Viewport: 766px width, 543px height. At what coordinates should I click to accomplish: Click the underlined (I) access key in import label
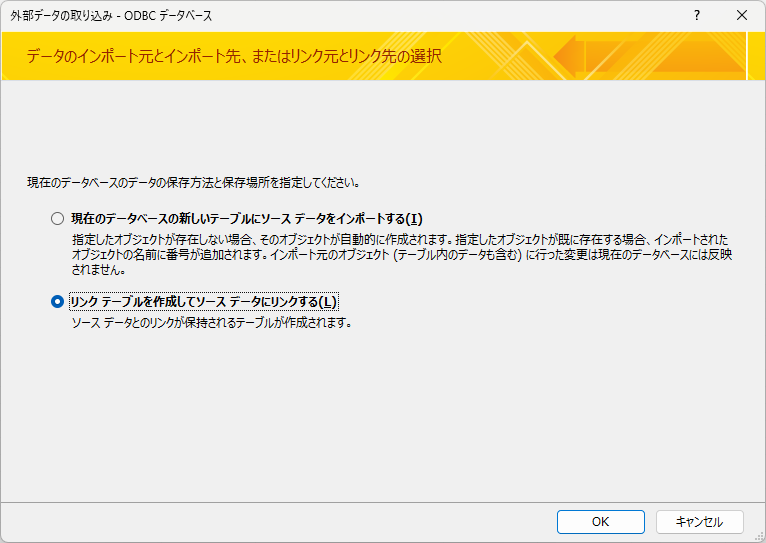click(x=415, y=219)
